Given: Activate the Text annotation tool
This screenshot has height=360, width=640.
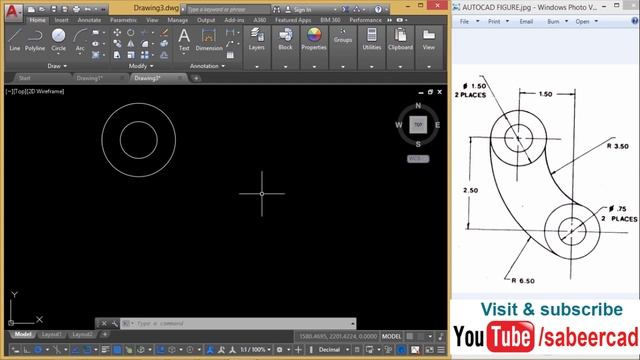Looking at the screenshot, I should (x=184, y=40).
